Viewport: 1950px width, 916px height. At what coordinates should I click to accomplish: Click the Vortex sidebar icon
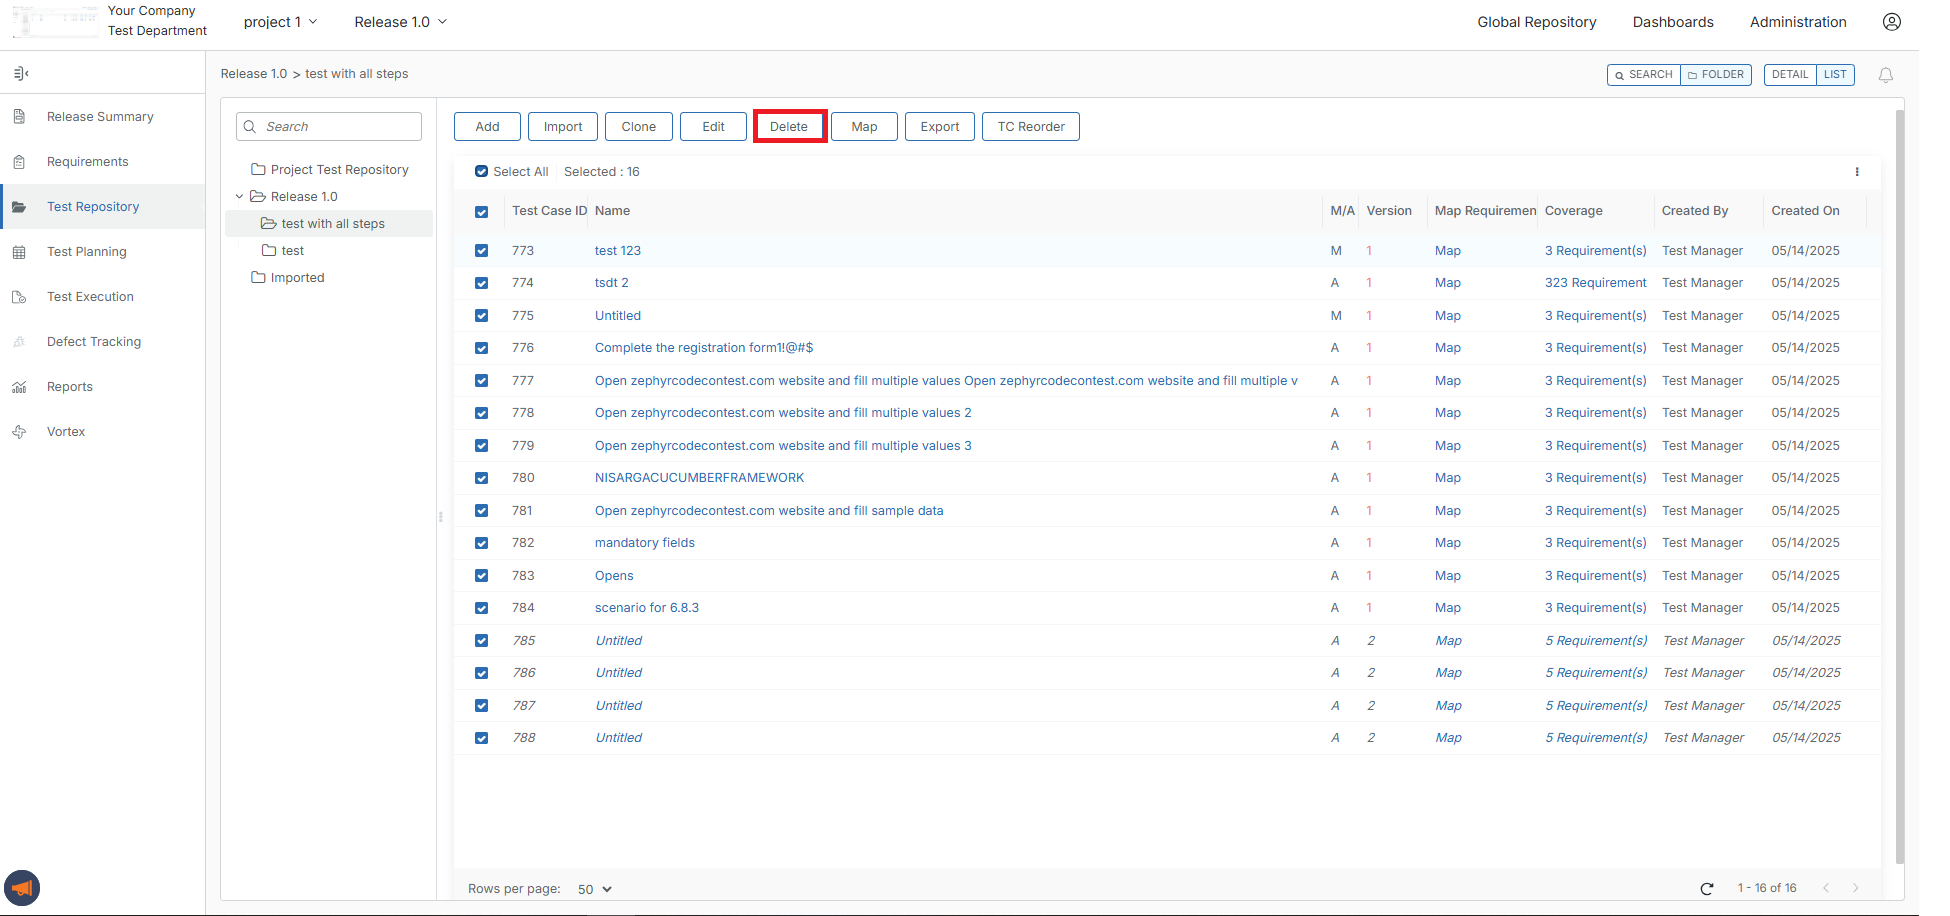[x=19, y=432]
